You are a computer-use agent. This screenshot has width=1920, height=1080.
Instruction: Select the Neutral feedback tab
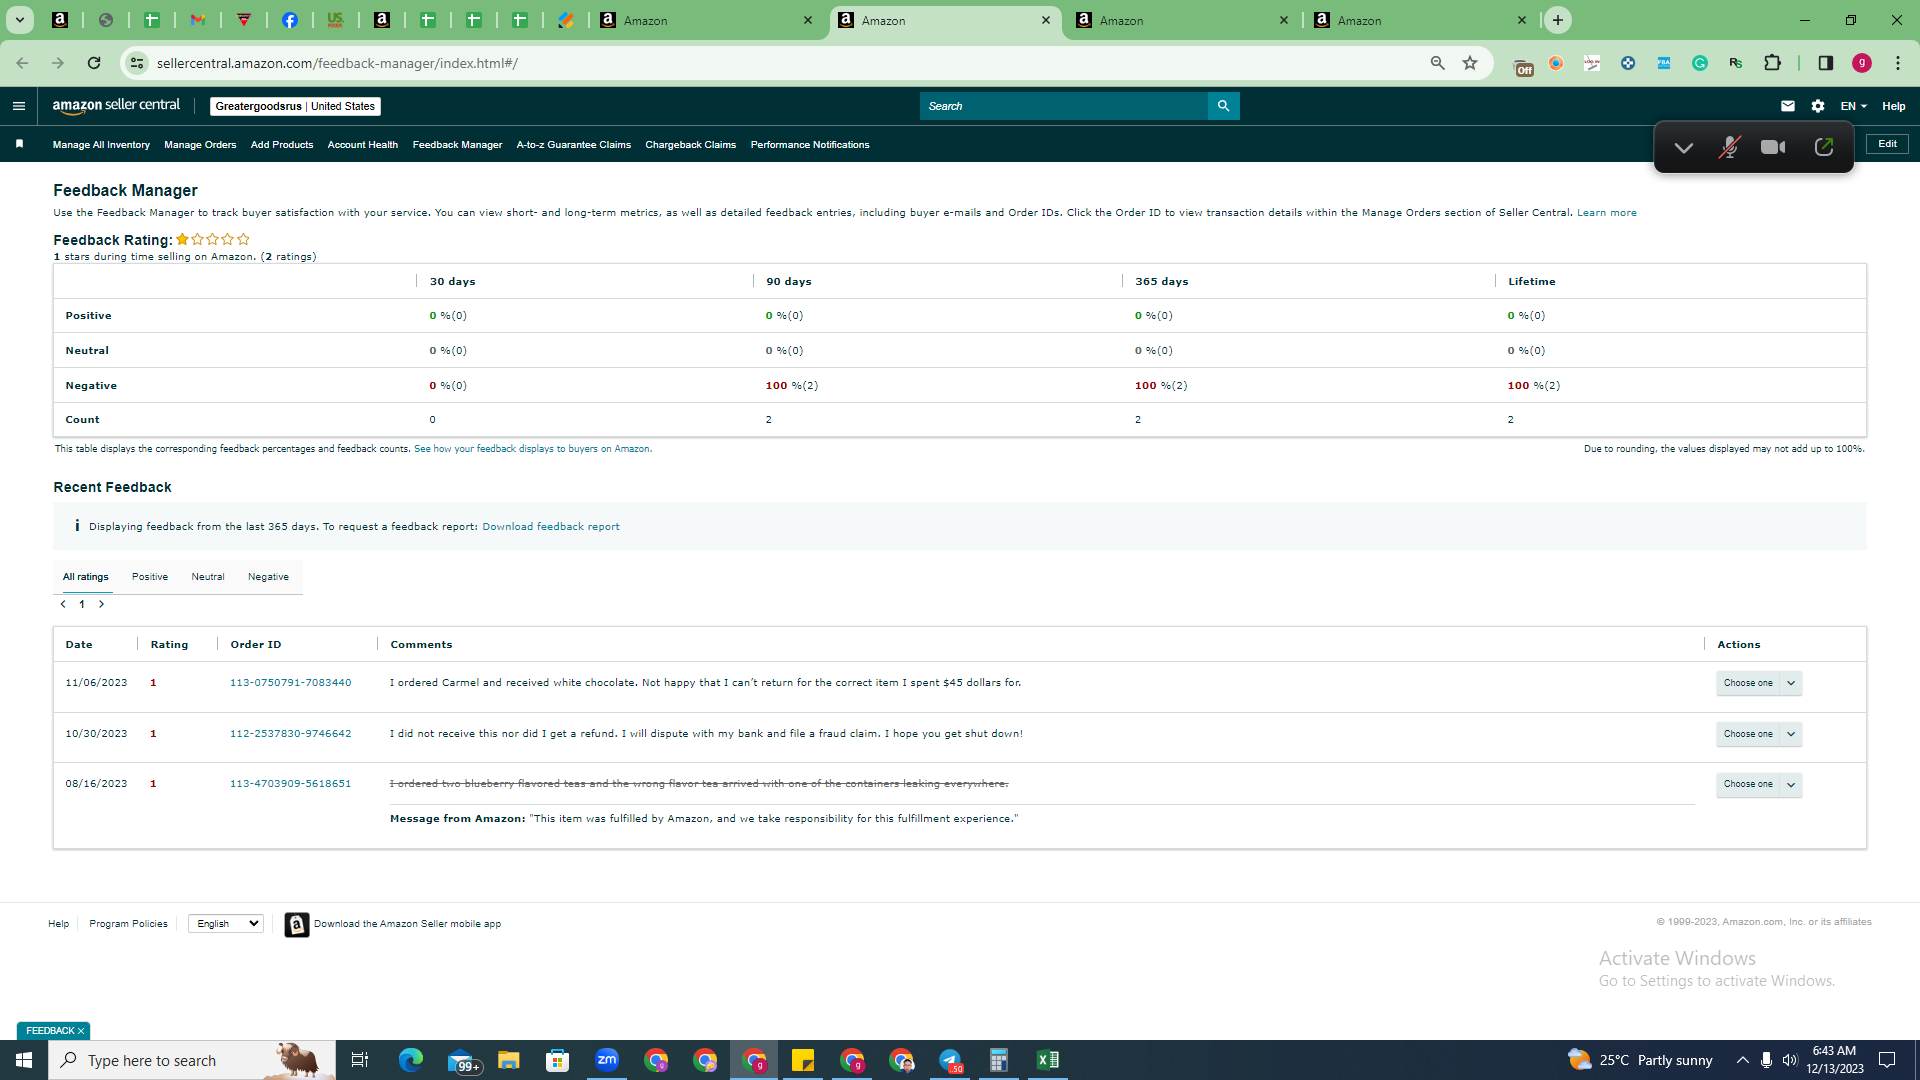click(x=208, y=577)
